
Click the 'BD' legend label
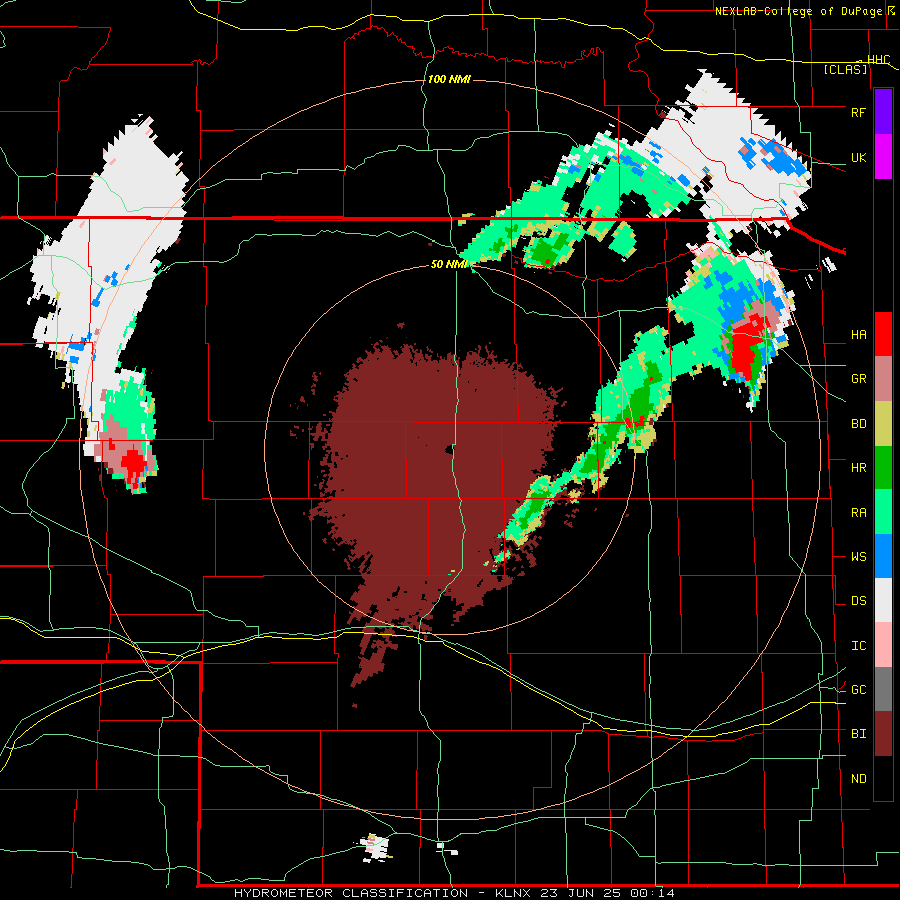click(x=858, y=424)
